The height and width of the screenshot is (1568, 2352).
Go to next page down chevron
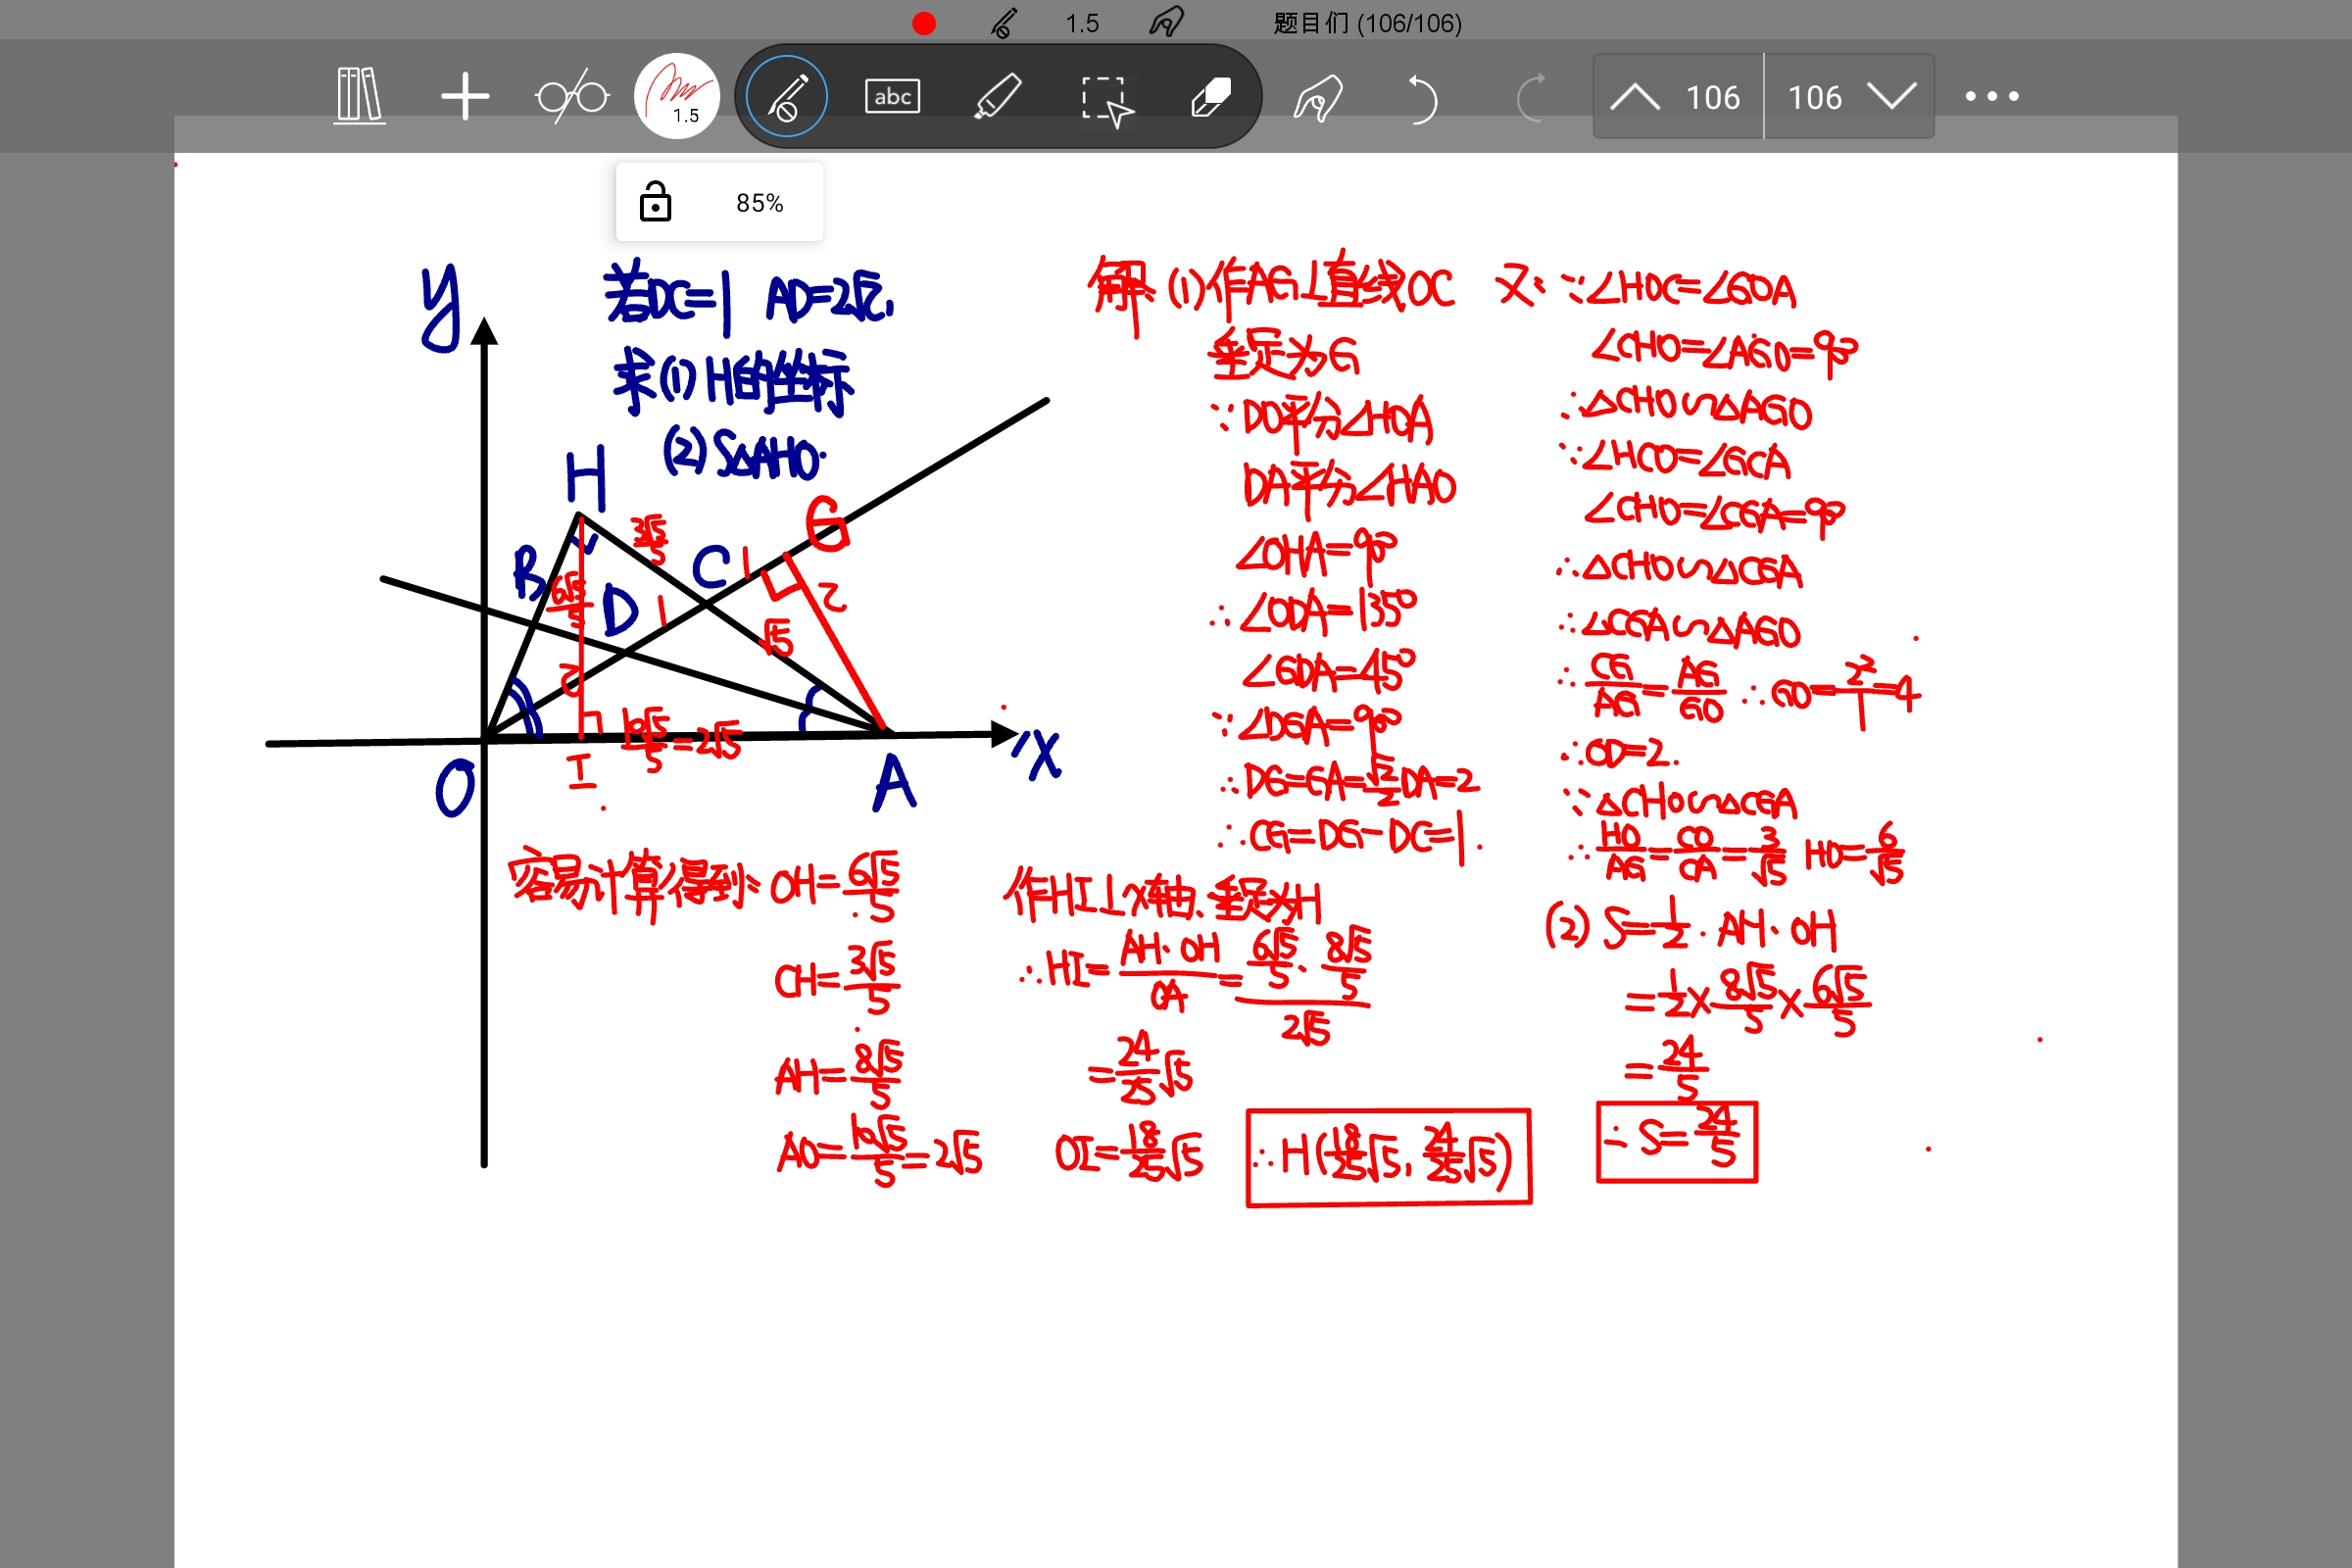[1891, 97]
